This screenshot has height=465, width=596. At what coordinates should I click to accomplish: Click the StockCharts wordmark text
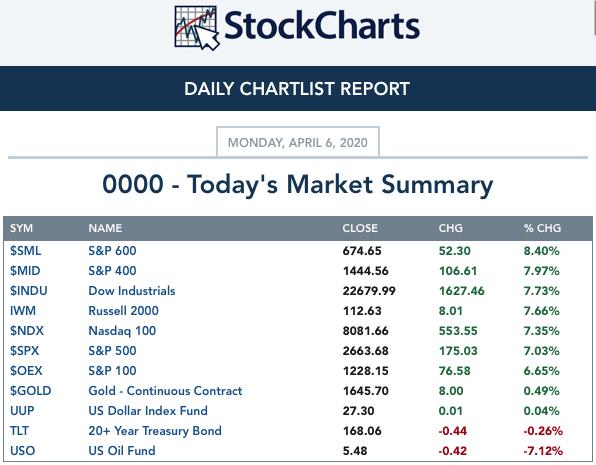pyautogui.click(x=322, y=25)
